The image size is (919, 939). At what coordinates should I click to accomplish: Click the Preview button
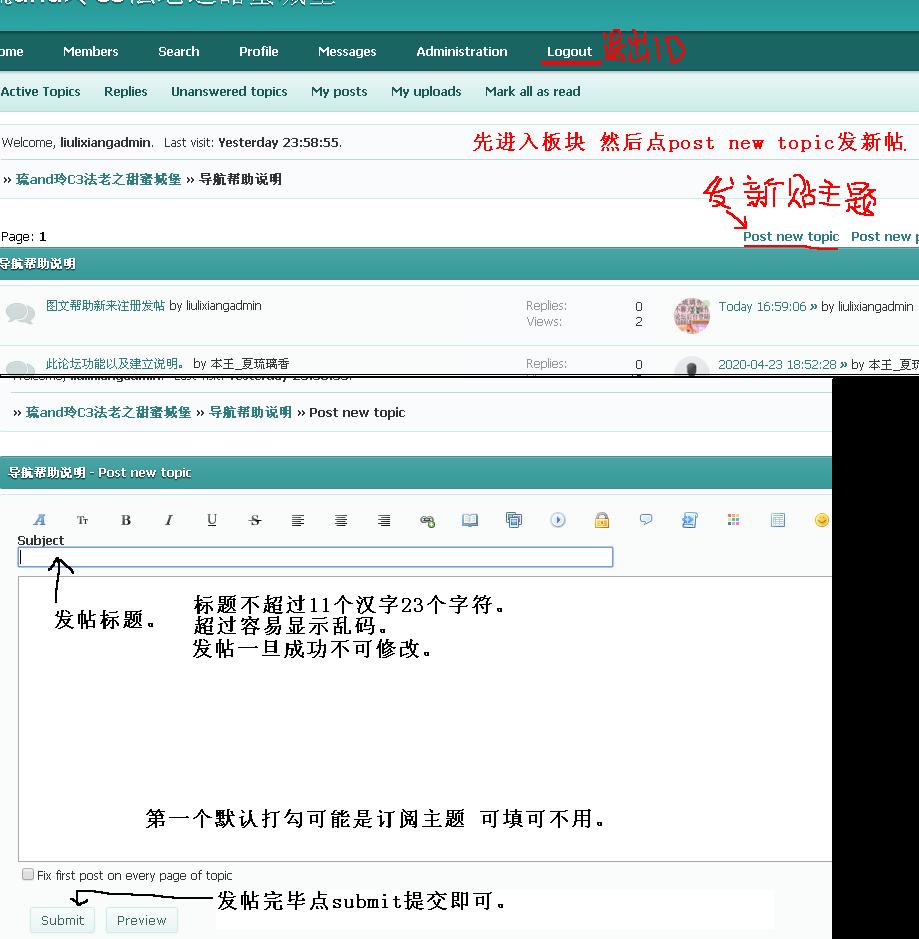141,920
